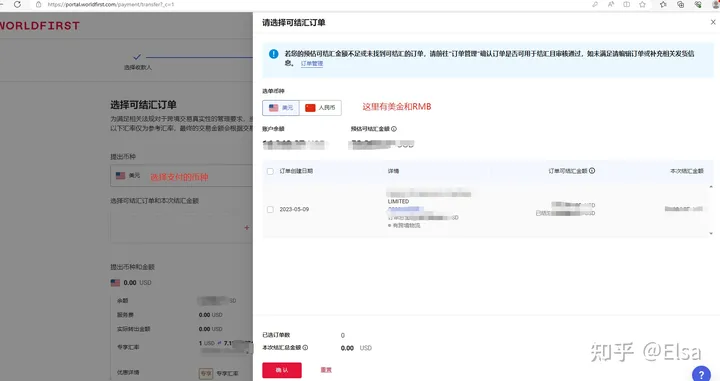Select the 美元 currency option
The width and height of the screenshot is (720, 381).
point(281,108)
